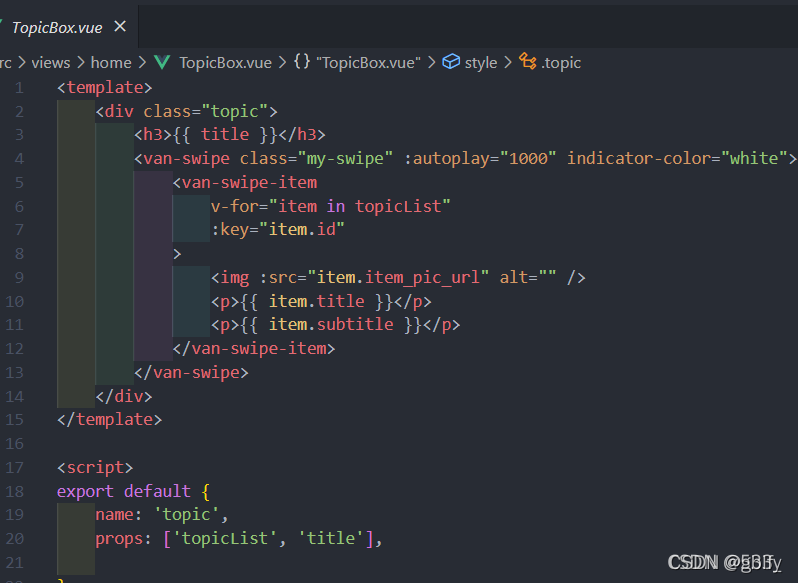Open the views breadcrumb segment
Image resolution: width=798 pixels, height=583 pixels.
coord(51,63)
